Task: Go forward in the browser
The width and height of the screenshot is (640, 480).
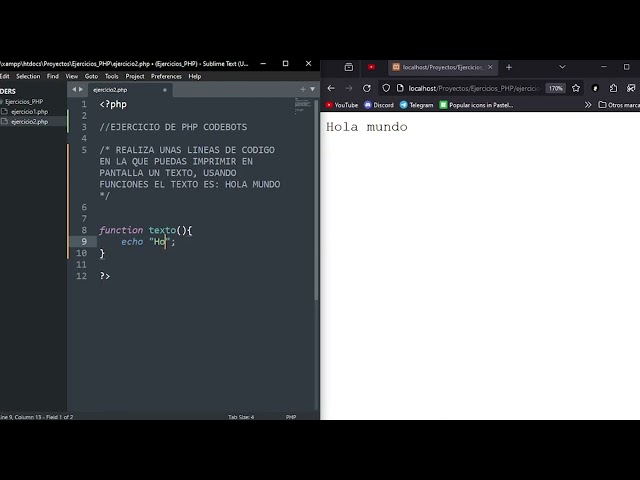Action: 349,88
